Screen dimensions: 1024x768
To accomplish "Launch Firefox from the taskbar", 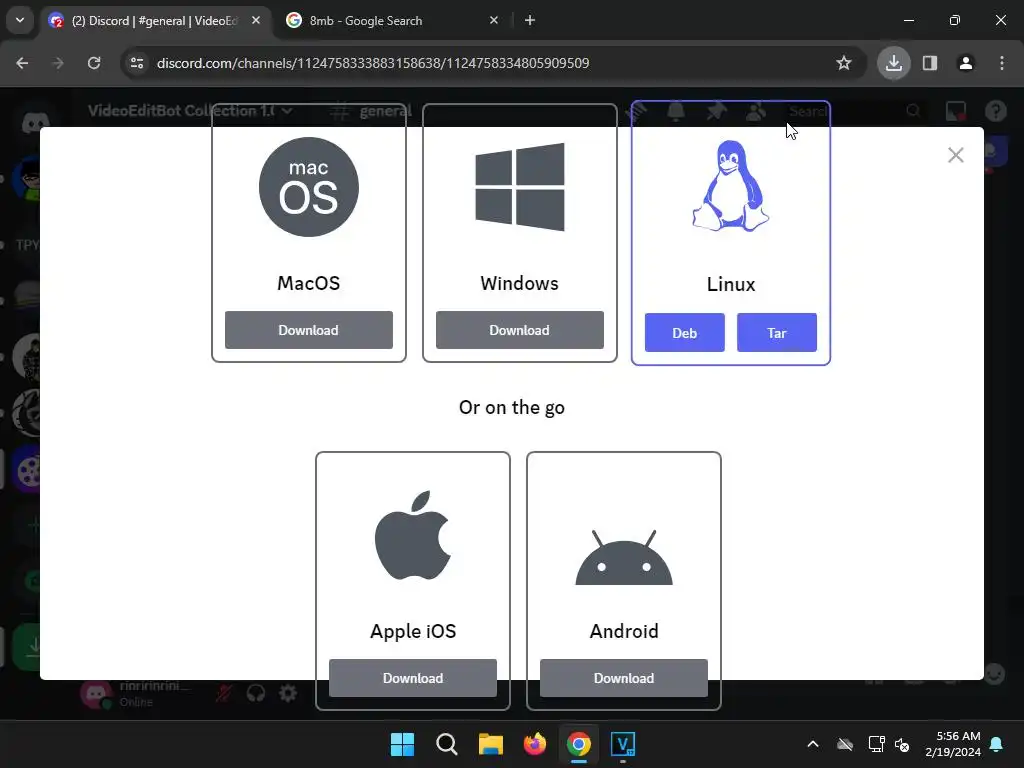I will pos(535,744).
